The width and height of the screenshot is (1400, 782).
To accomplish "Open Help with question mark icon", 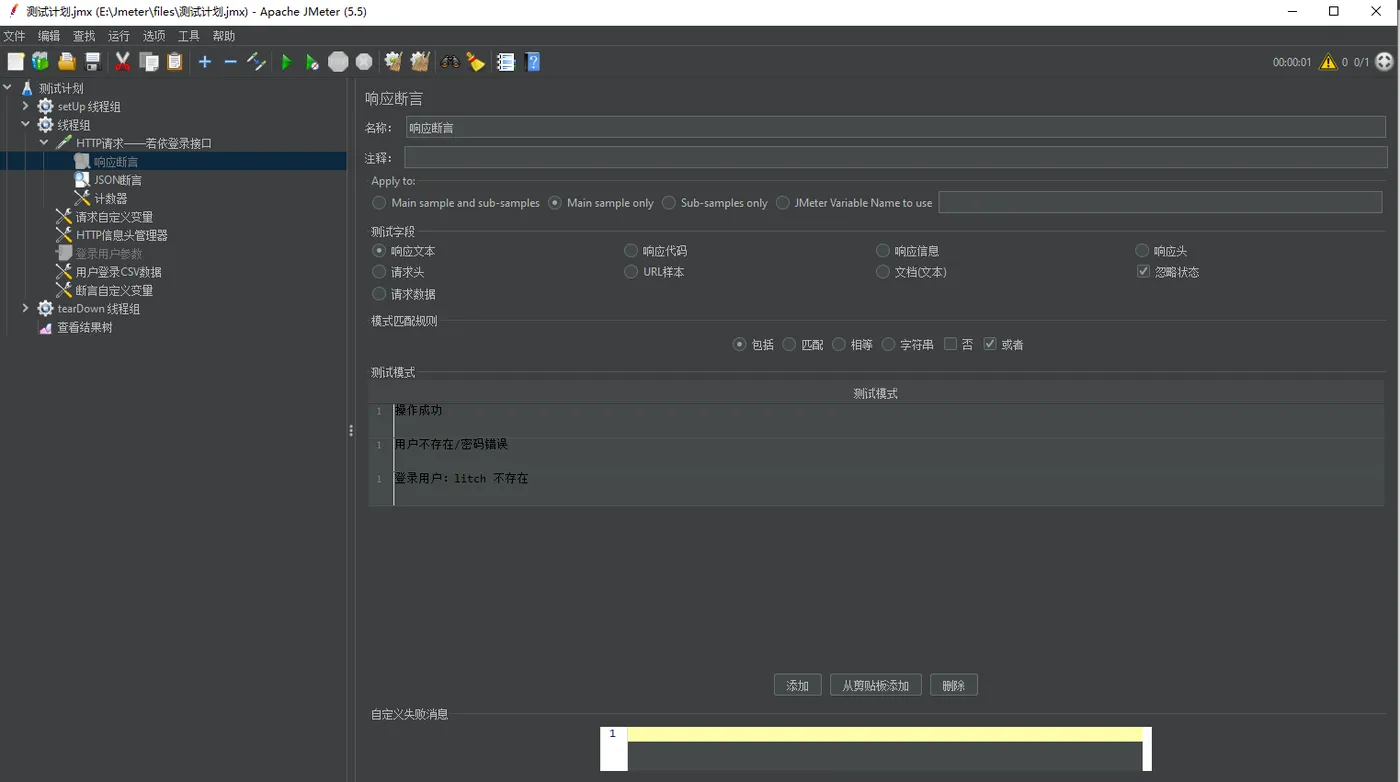I will [x=533, y=62].
